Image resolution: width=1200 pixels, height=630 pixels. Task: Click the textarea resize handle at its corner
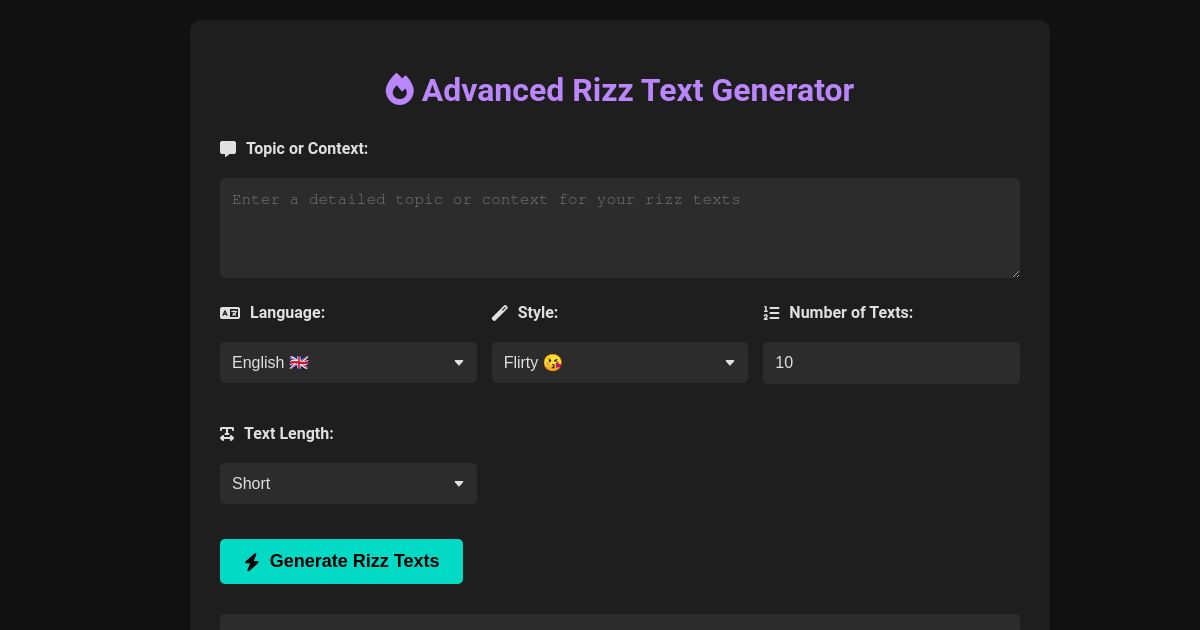(1015, 271)
